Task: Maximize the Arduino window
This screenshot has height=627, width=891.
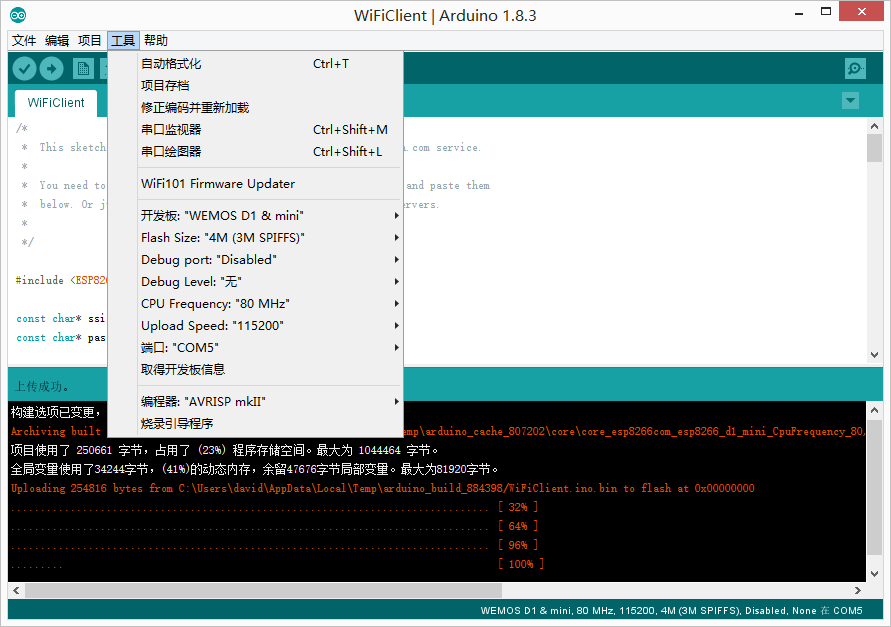Action: click(826, 12)
